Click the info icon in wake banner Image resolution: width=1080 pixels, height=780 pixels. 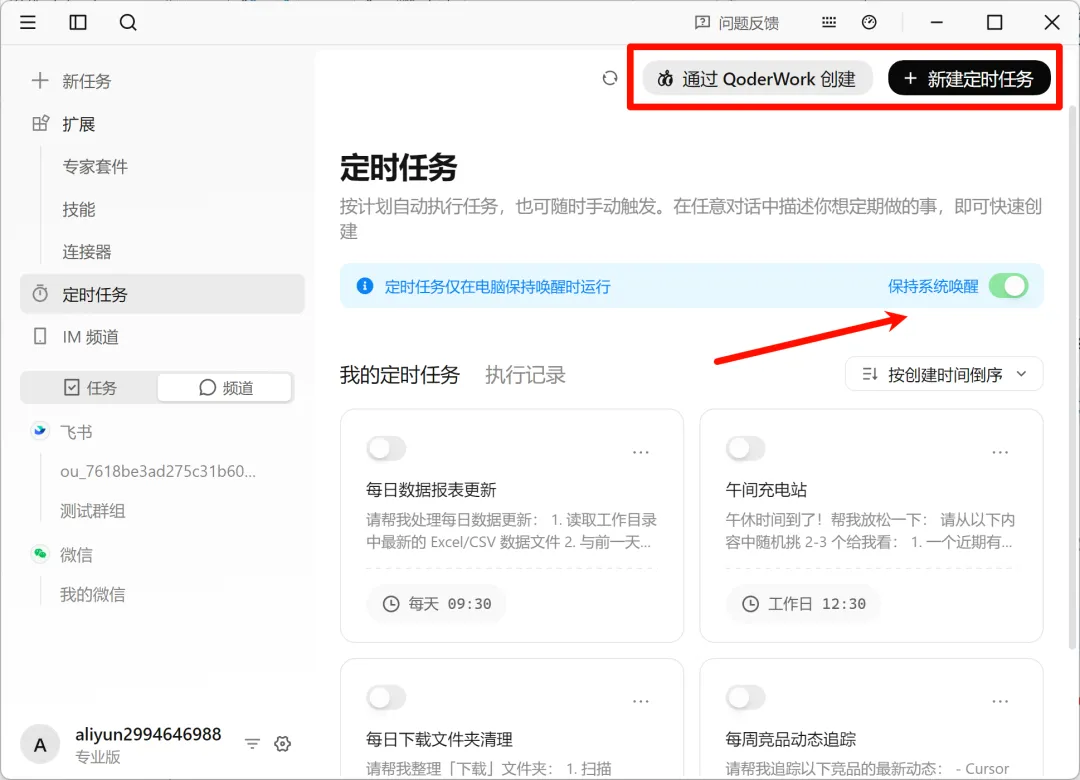click(365, 286)
